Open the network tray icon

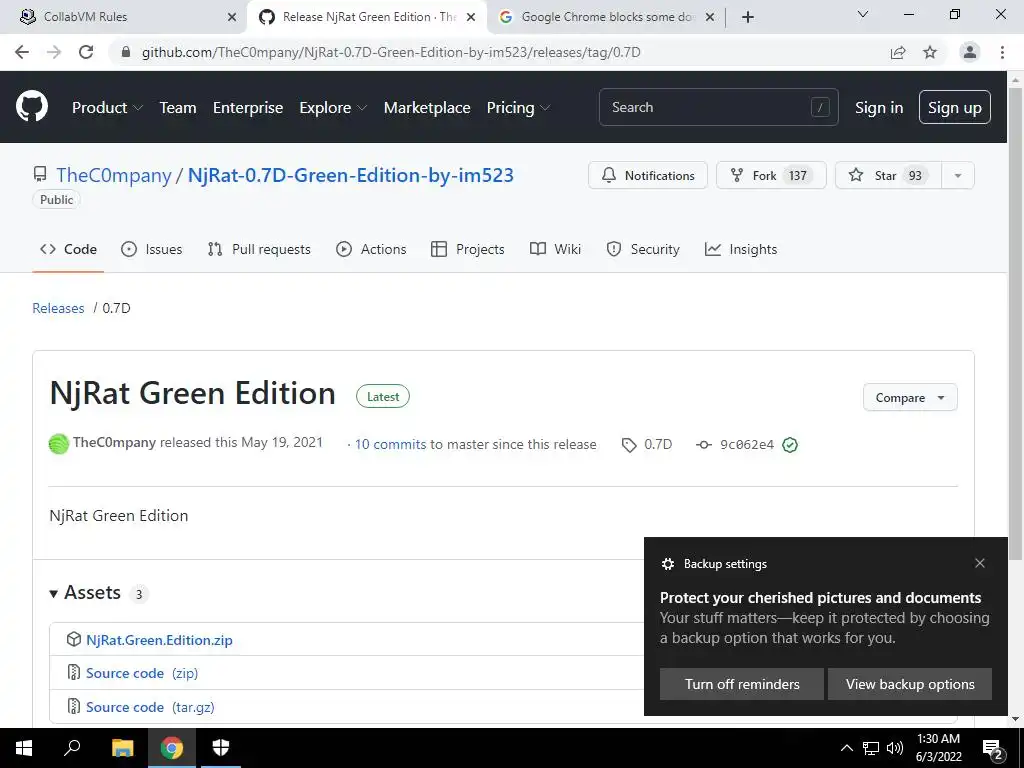871,748
